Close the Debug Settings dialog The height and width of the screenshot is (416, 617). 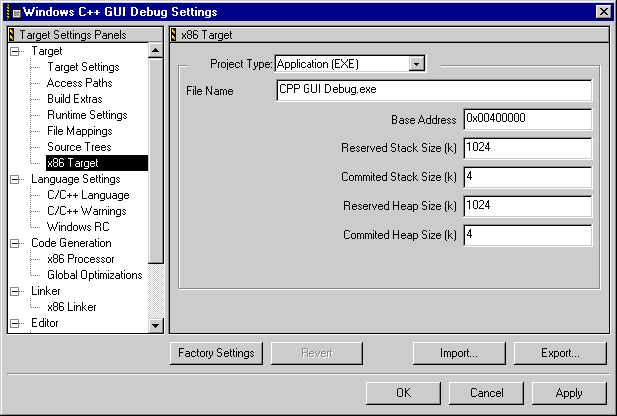click(604, 12)
